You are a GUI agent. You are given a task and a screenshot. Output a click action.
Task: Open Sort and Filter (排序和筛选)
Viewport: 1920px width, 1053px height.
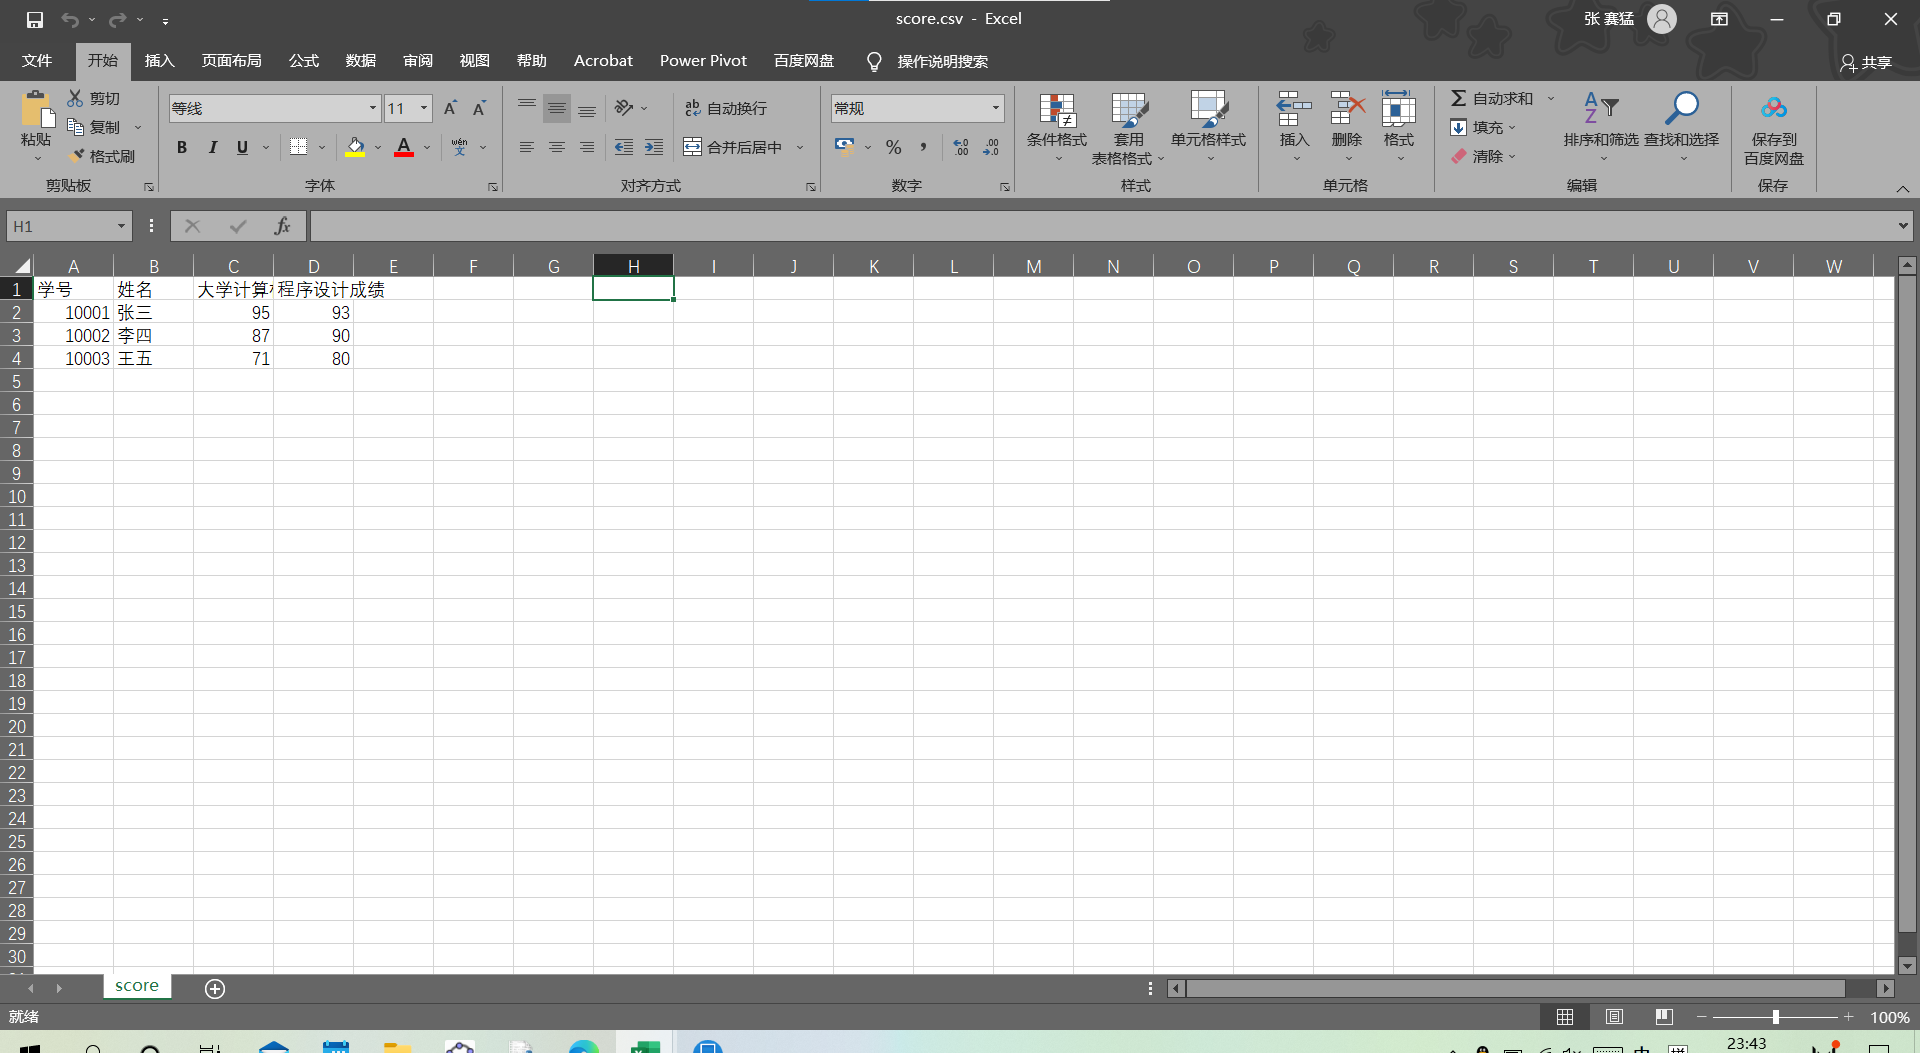pyautogui.click(x=1602, y=128)
